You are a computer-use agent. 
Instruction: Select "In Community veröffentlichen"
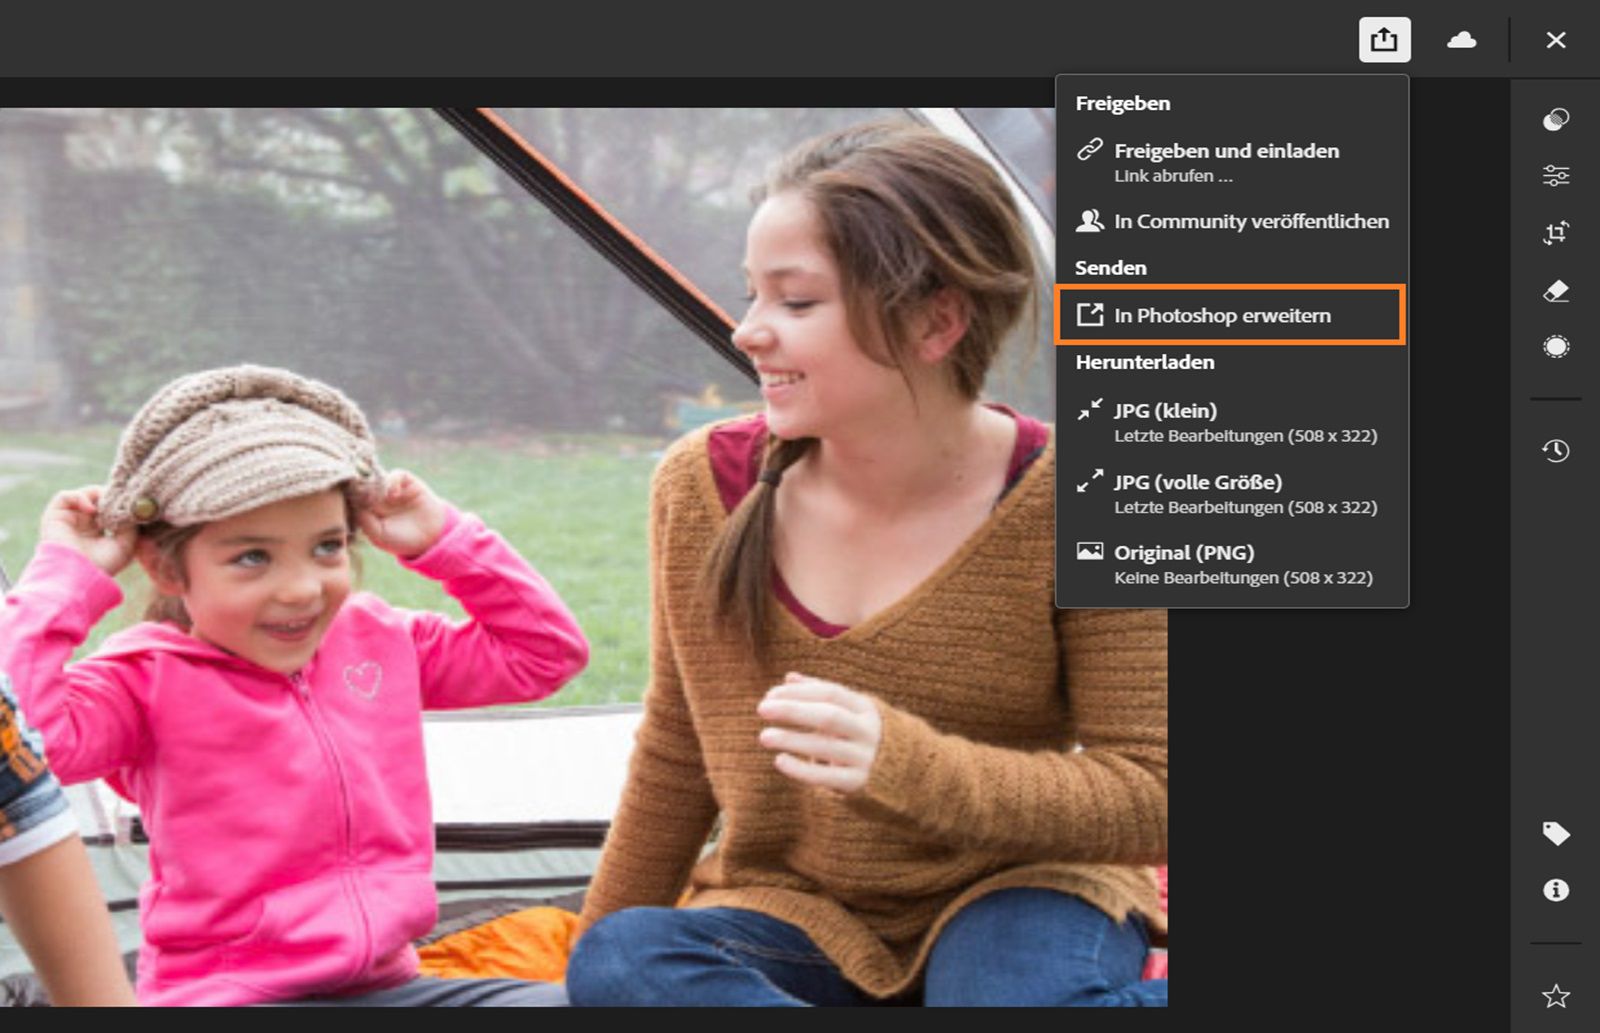[x=1252, y=222]
